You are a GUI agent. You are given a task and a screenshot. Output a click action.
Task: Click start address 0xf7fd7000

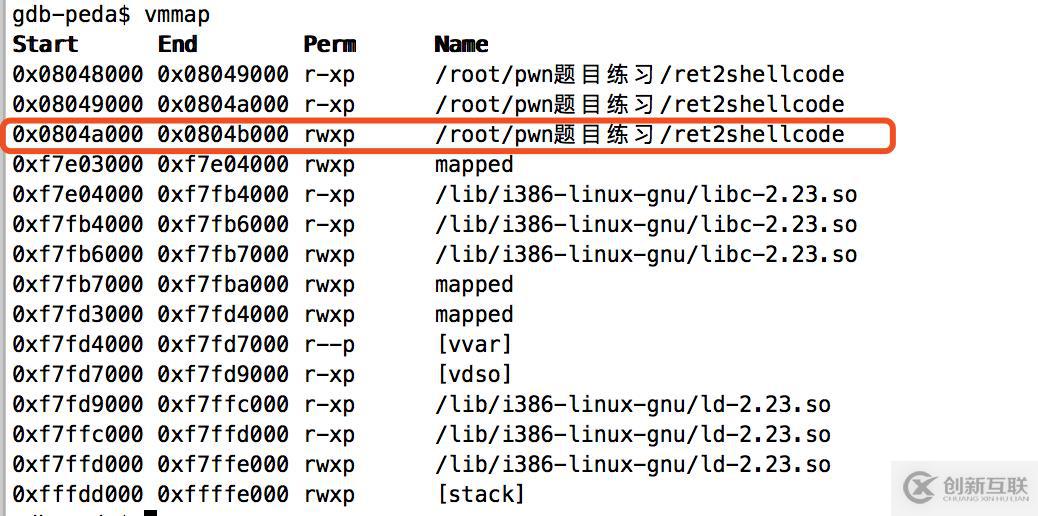(77, 375)
